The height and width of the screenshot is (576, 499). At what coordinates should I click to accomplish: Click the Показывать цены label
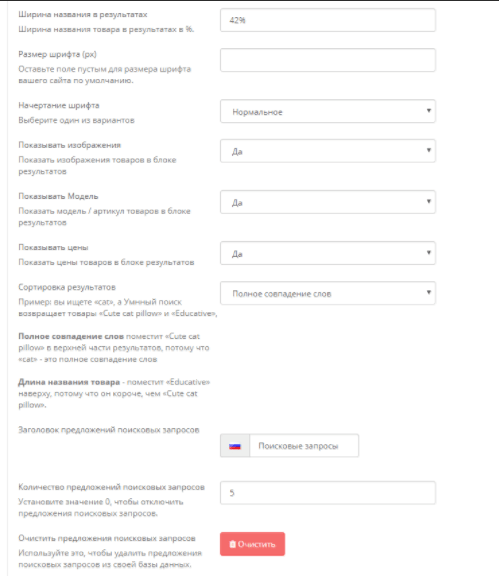pos(53,248)
